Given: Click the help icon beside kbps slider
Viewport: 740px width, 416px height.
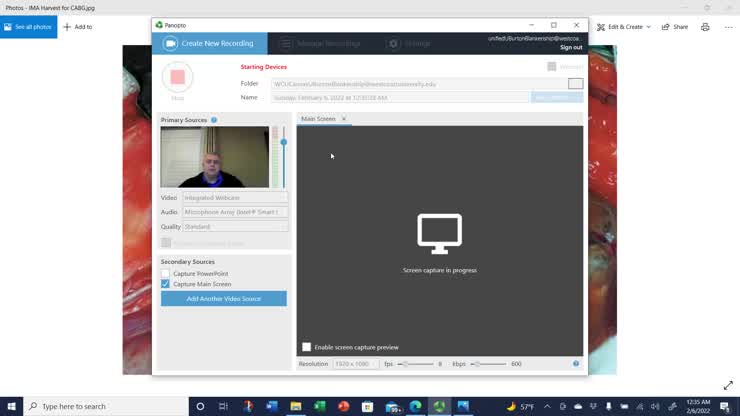Looking at the screenshot, I should [x=576, y=364].
